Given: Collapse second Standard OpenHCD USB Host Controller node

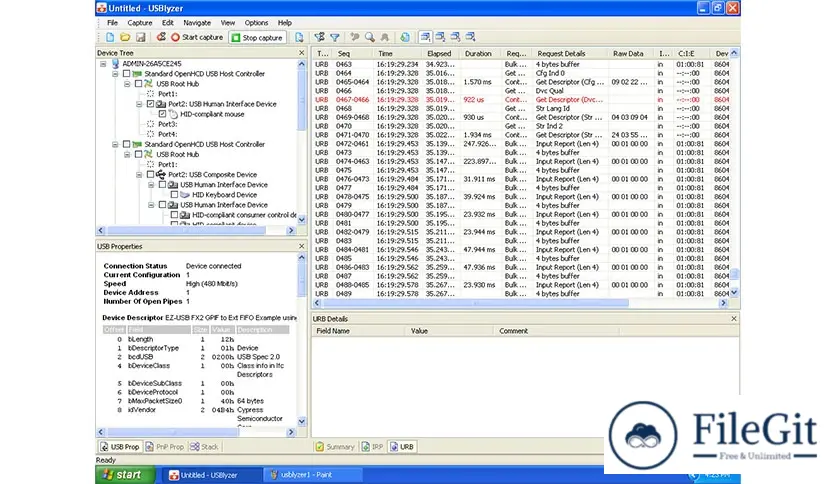Looking at the screenshot, I should [x=115, y=144].
